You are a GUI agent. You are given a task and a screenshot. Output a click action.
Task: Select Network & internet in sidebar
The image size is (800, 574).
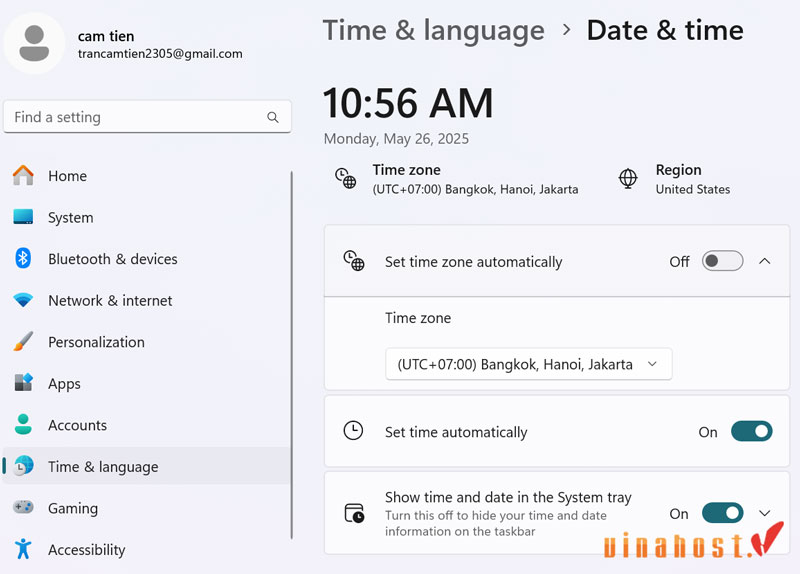147,301
